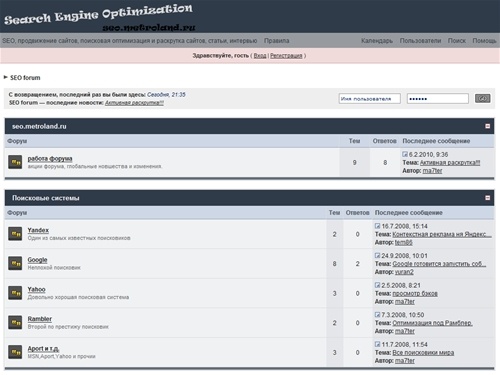Open topic Оптимизация под Рамблер
The width and height of the screenshot is (500, 375).
[433, 323]
